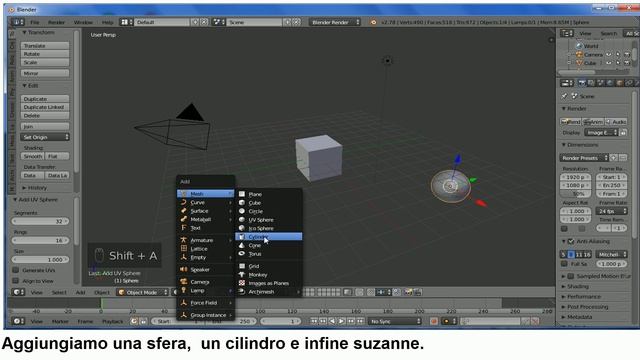The image size is (640, 360).
Task: Click the Plane mesh icon
Action: pos(242,194)
